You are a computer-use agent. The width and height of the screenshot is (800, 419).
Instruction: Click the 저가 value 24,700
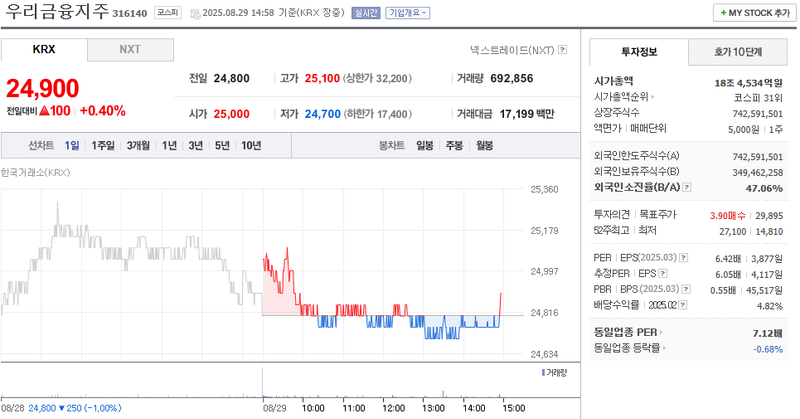pos(322,114)
